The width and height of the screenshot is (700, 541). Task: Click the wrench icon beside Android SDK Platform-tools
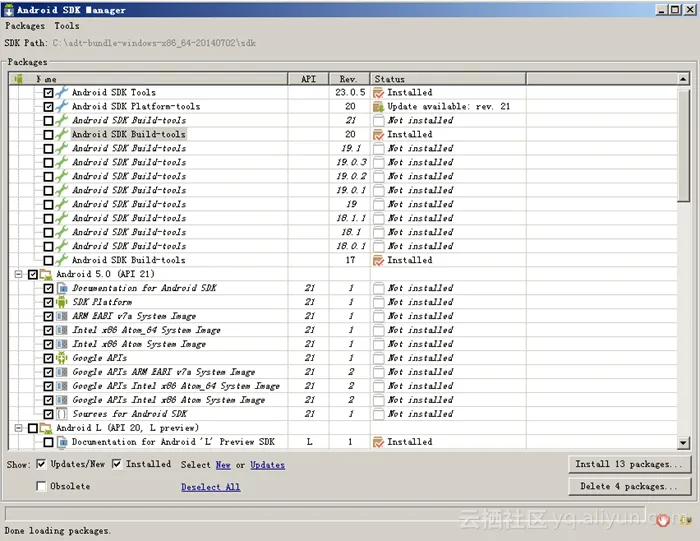pyautogui.click(x=62, y=106)
